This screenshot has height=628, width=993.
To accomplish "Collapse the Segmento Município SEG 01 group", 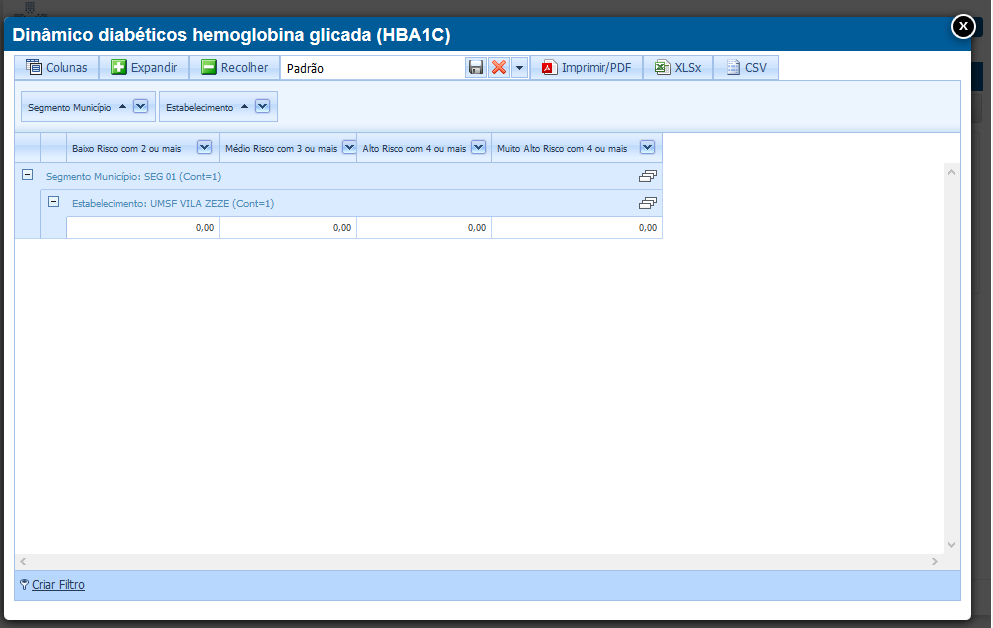I will click(x=27, y=175).
